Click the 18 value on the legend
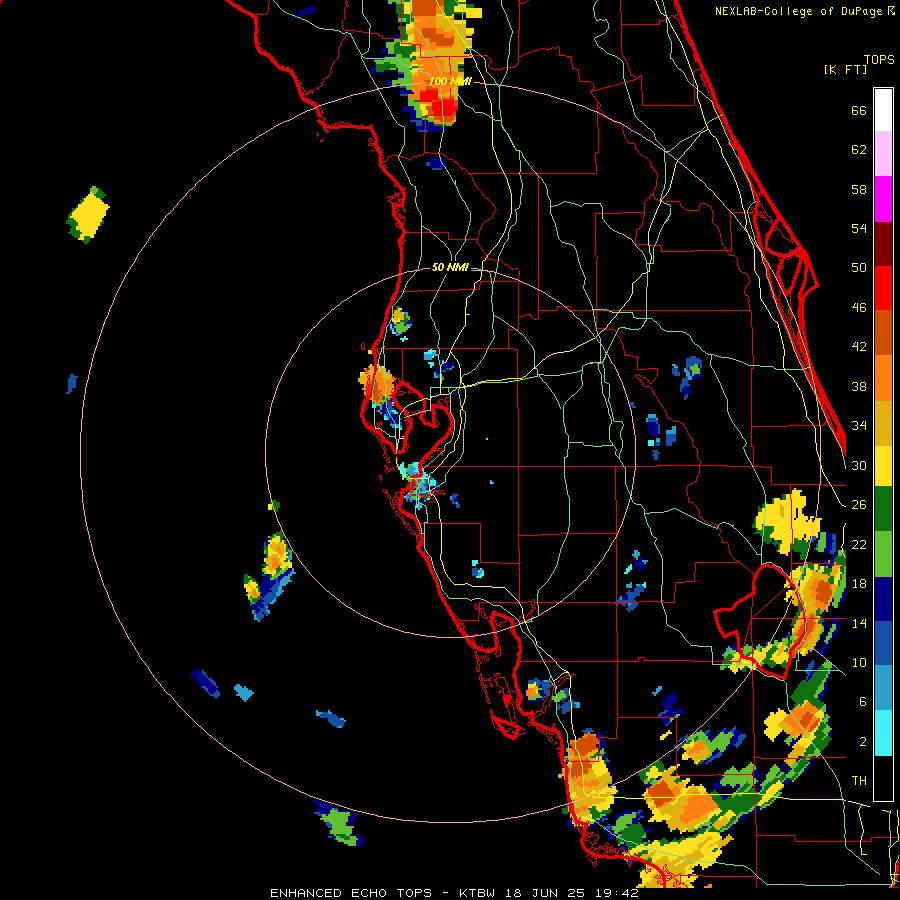The width and height of the screenshot is (900, 900). [859, 584]
